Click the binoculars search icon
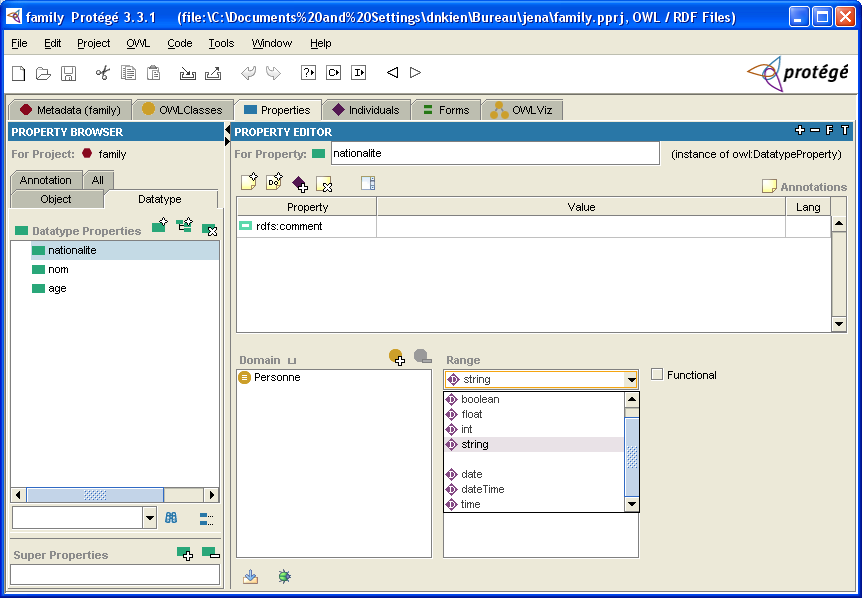 pos(171,518)
